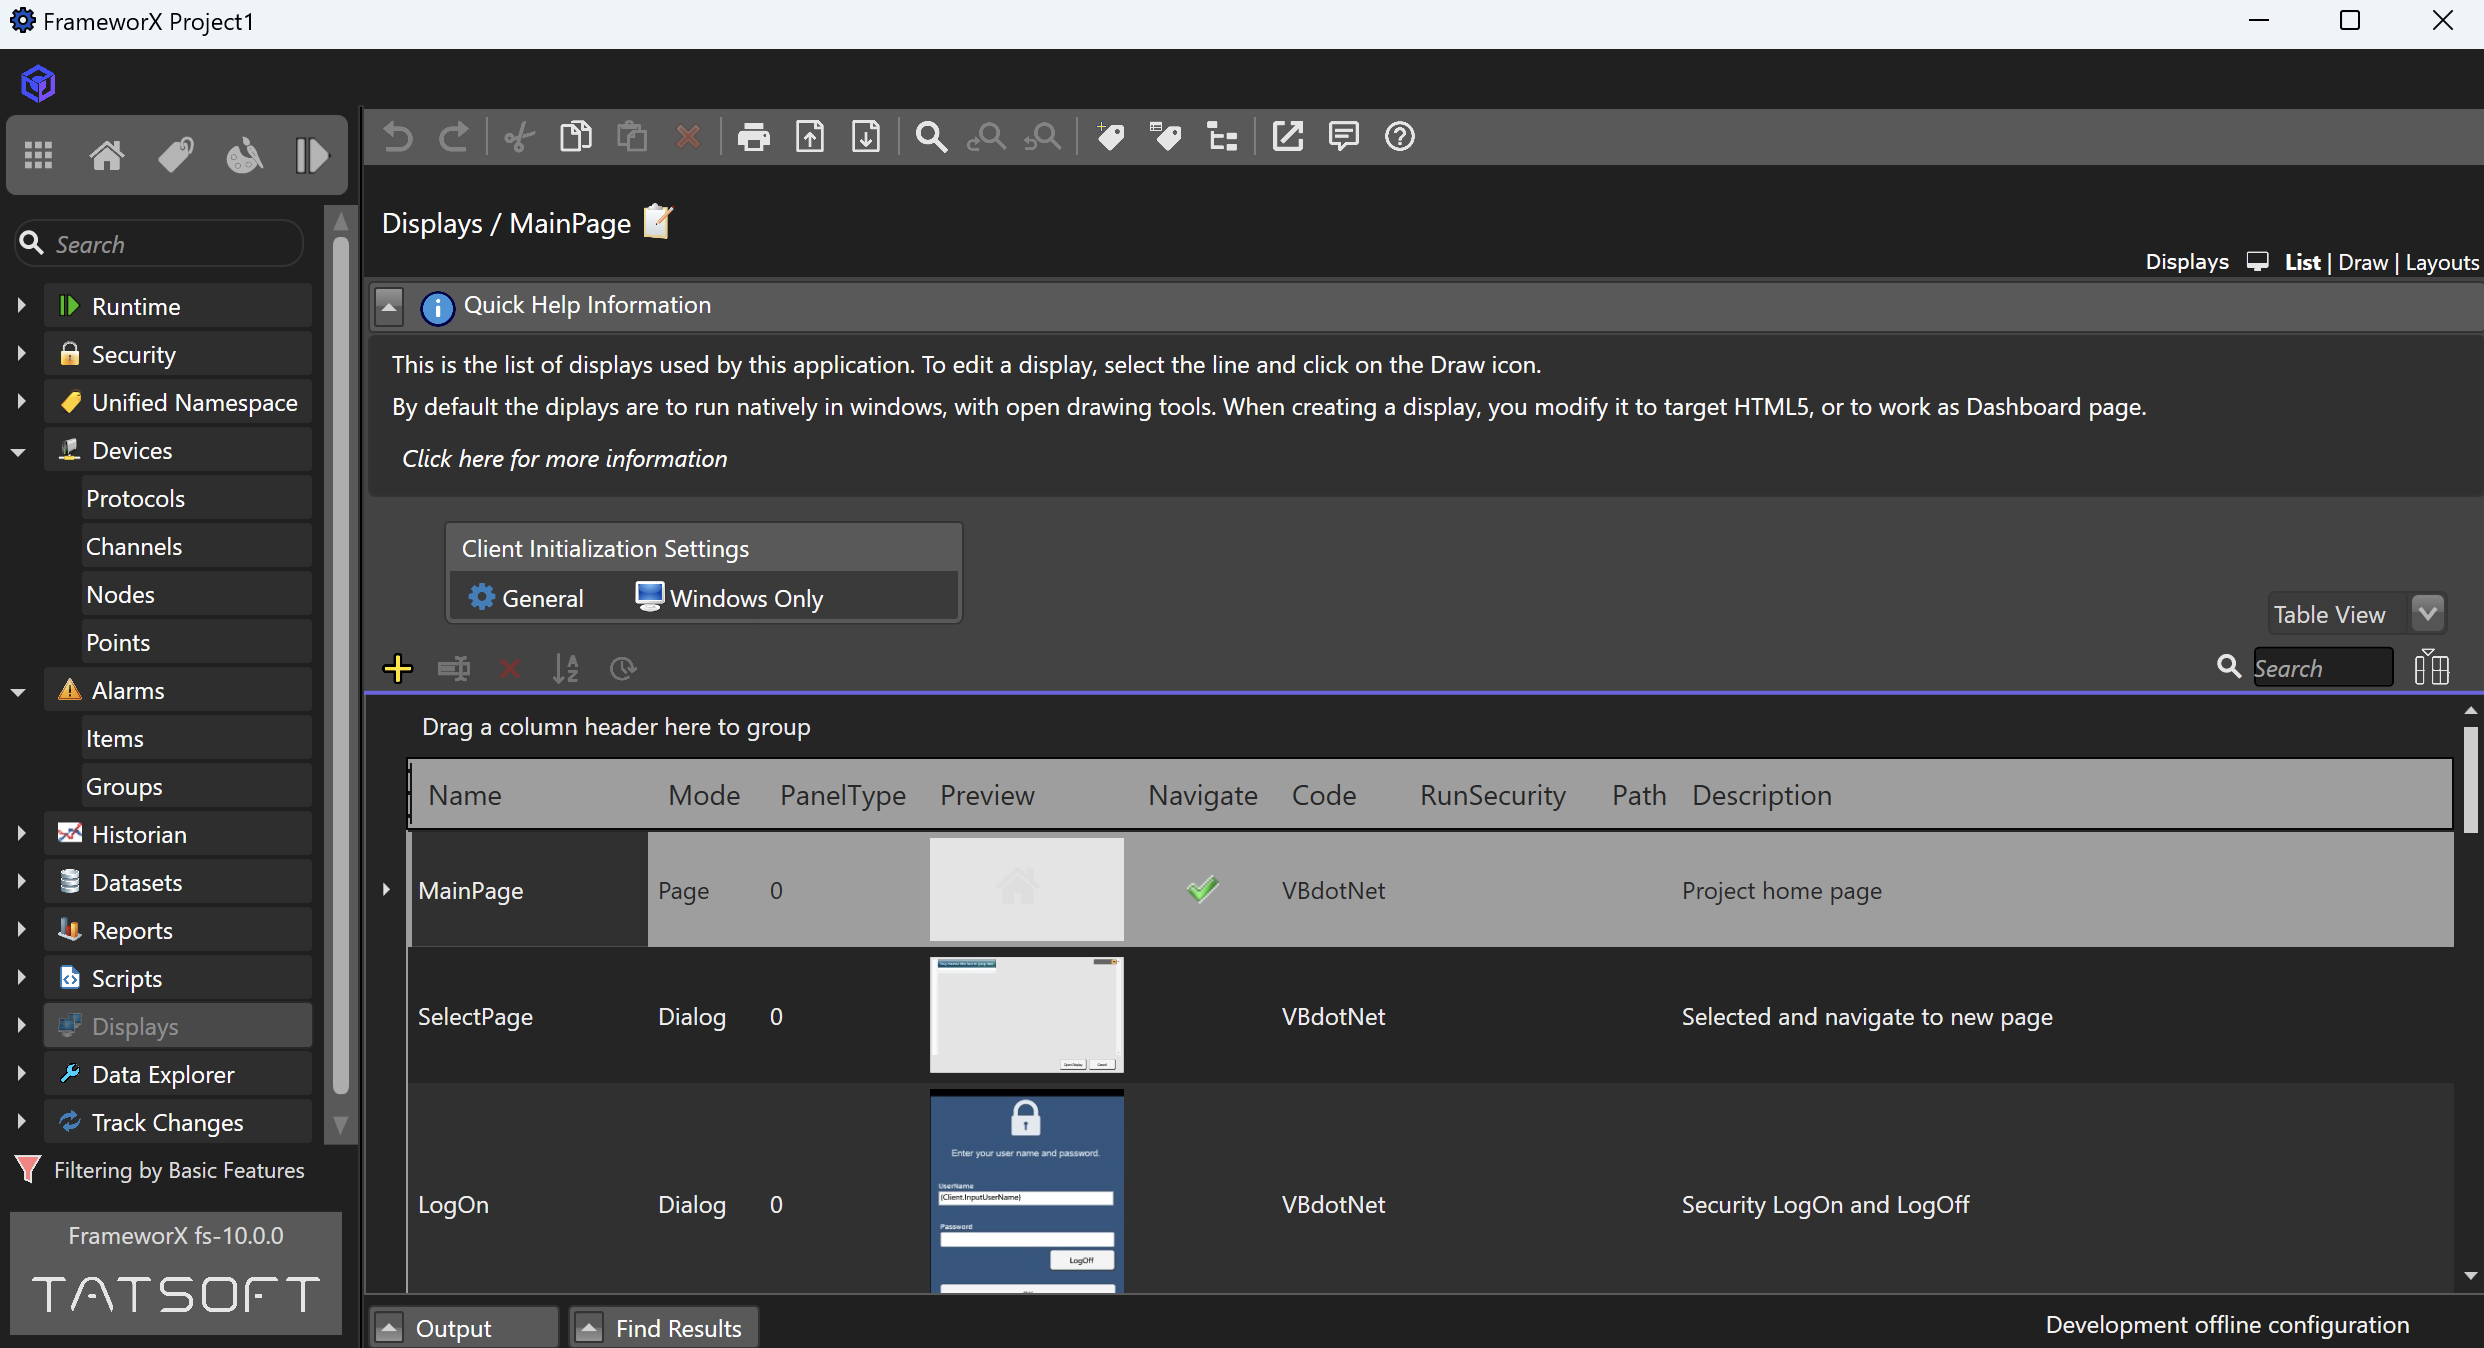
Task: Click the refresh history icon above table
Action: pos(623,668)
